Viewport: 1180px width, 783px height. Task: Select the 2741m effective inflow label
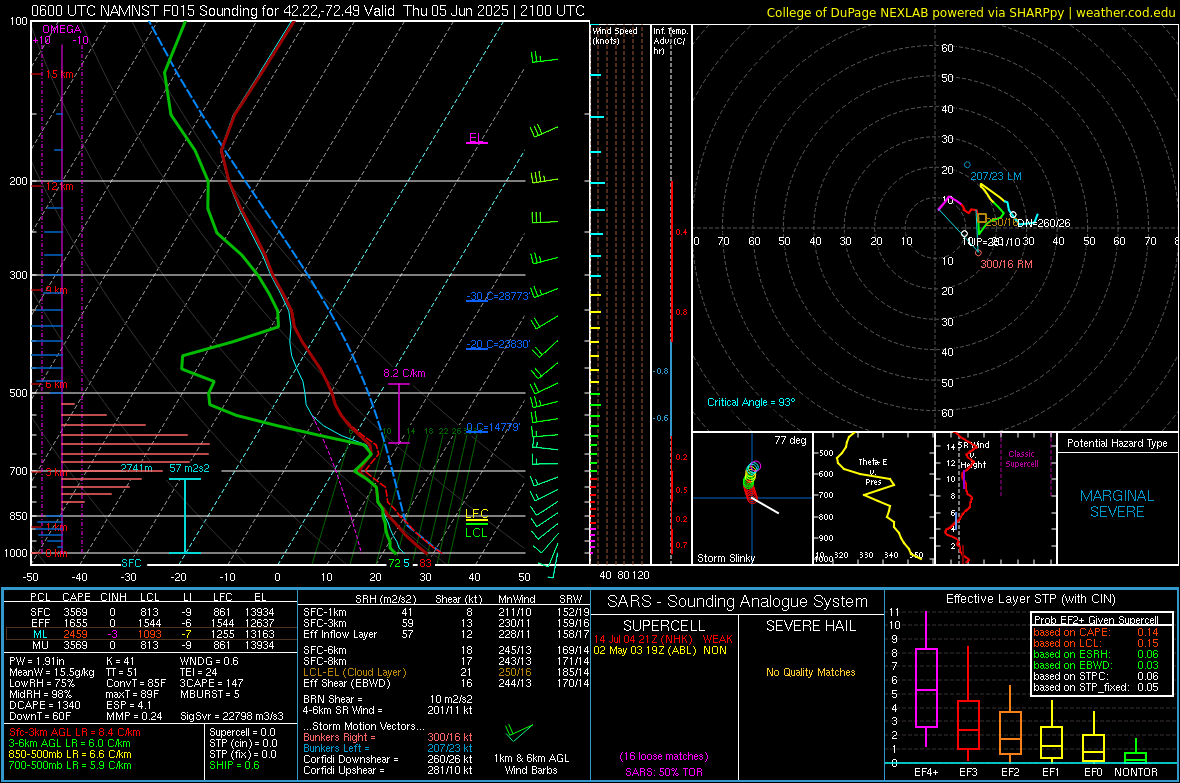(x=136, y=468)
